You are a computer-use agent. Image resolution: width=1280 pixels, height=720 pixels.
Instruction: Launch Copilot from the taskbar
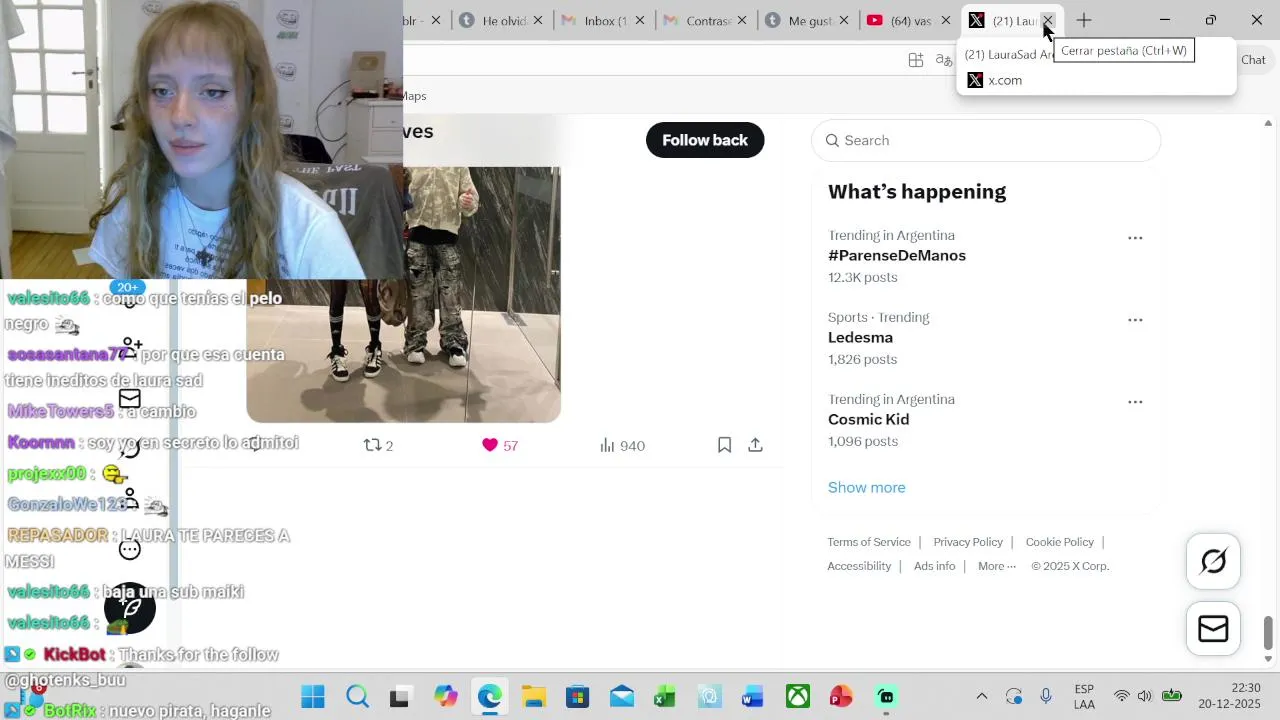pos(445,697)
